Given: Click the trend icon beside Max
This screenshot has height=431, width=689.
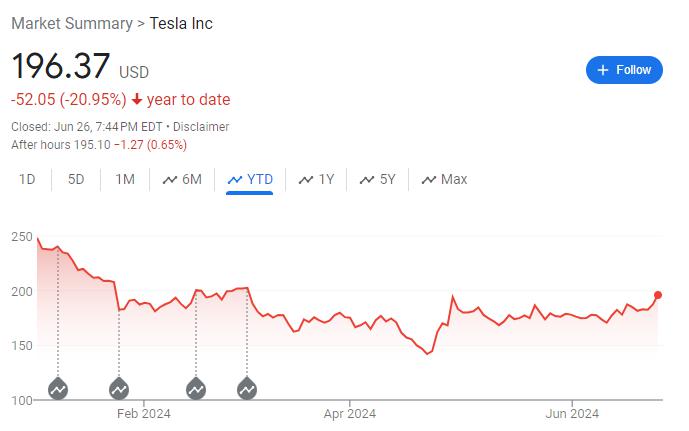Looking at the screenshot, I should click(x=429, y=180).
